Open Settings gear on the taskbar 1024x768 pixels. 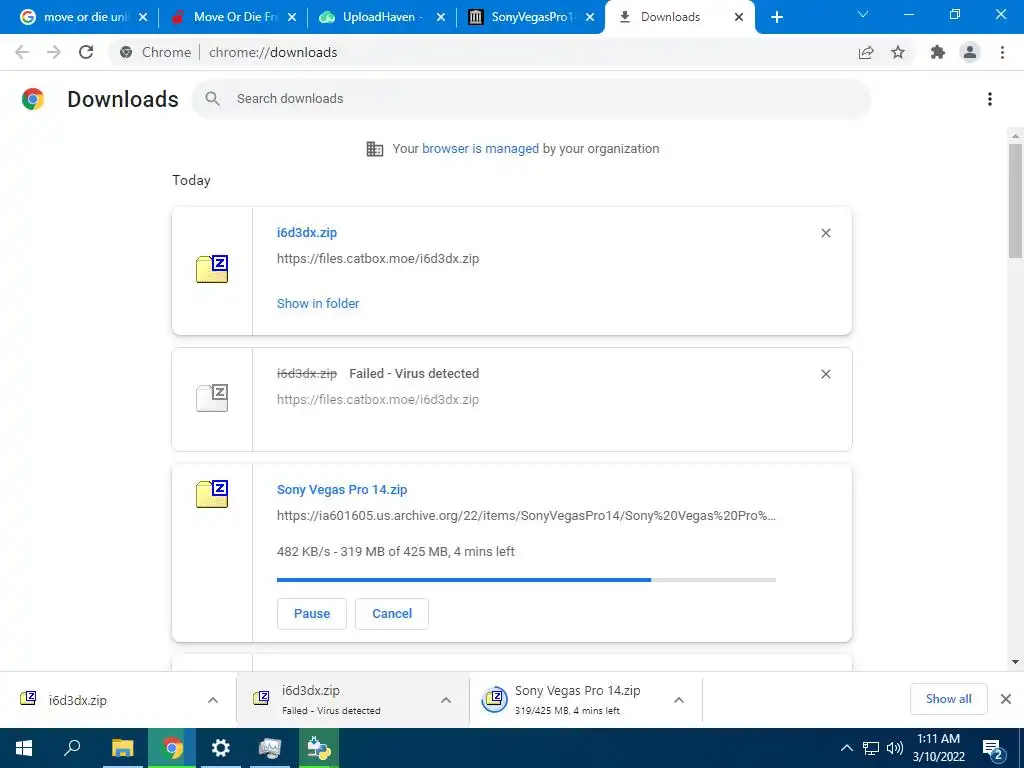[221, 748]
